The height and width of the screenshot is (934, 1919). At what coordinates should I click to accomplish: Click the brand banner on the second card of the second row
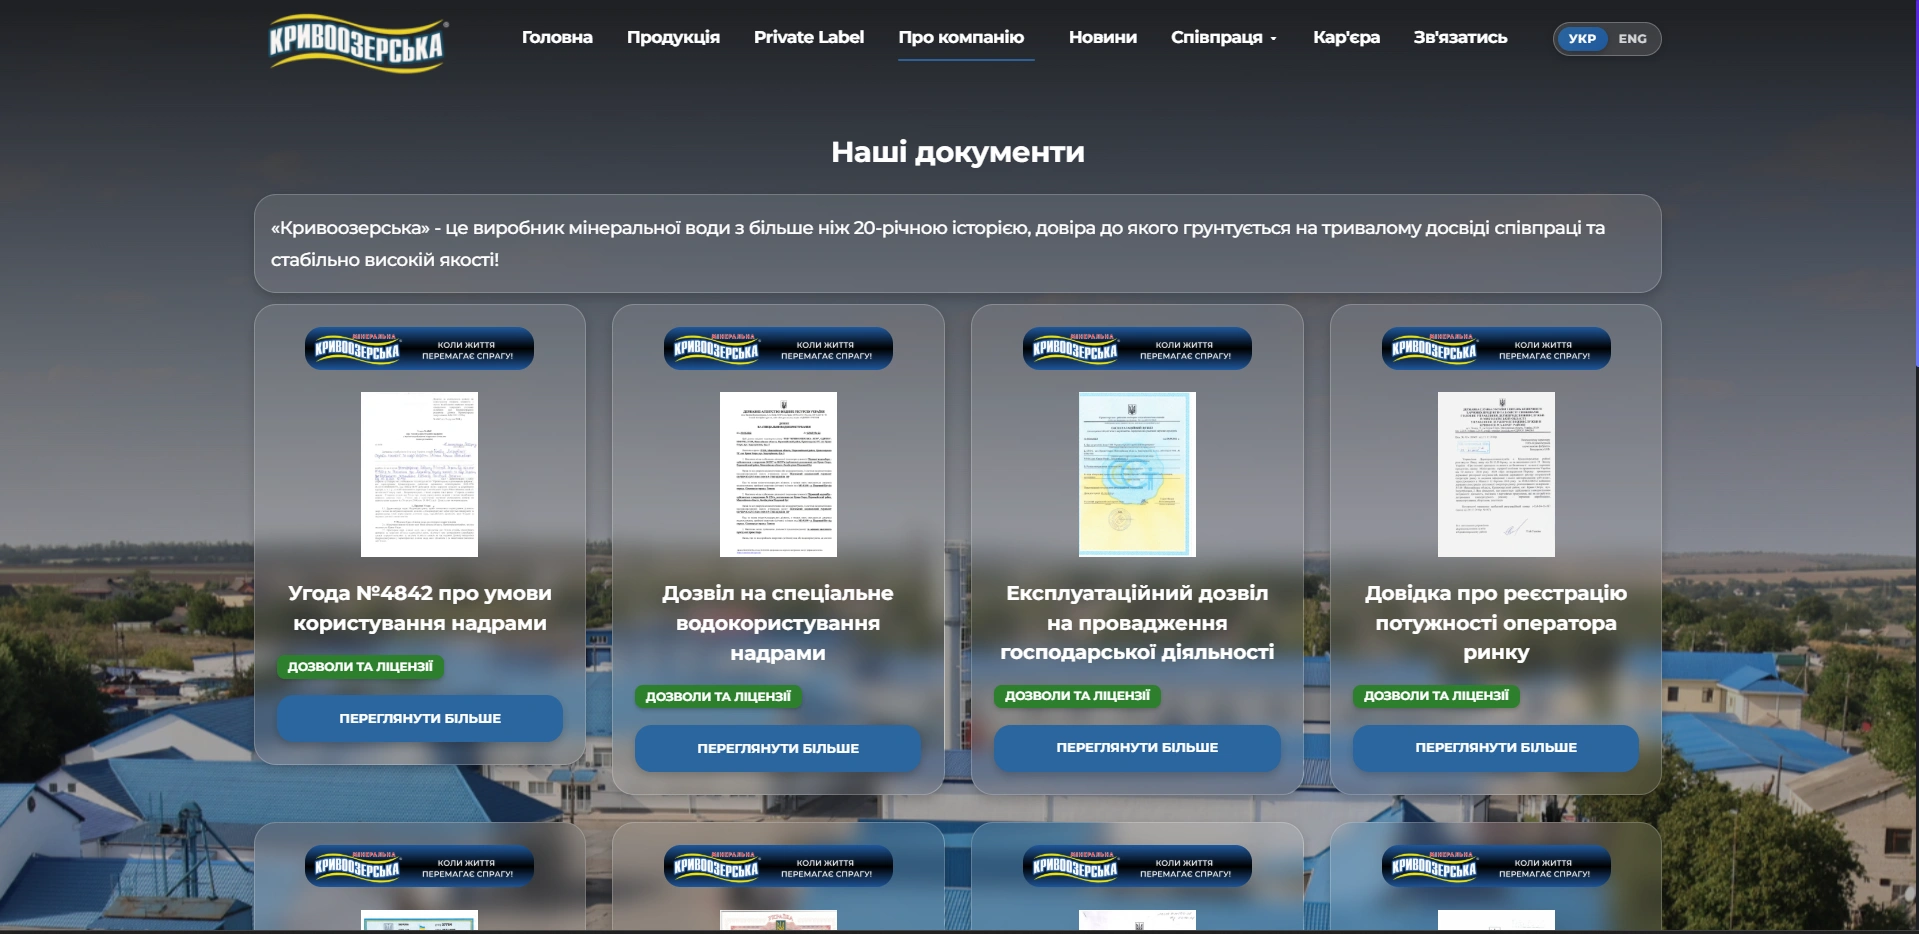(778, 867)
